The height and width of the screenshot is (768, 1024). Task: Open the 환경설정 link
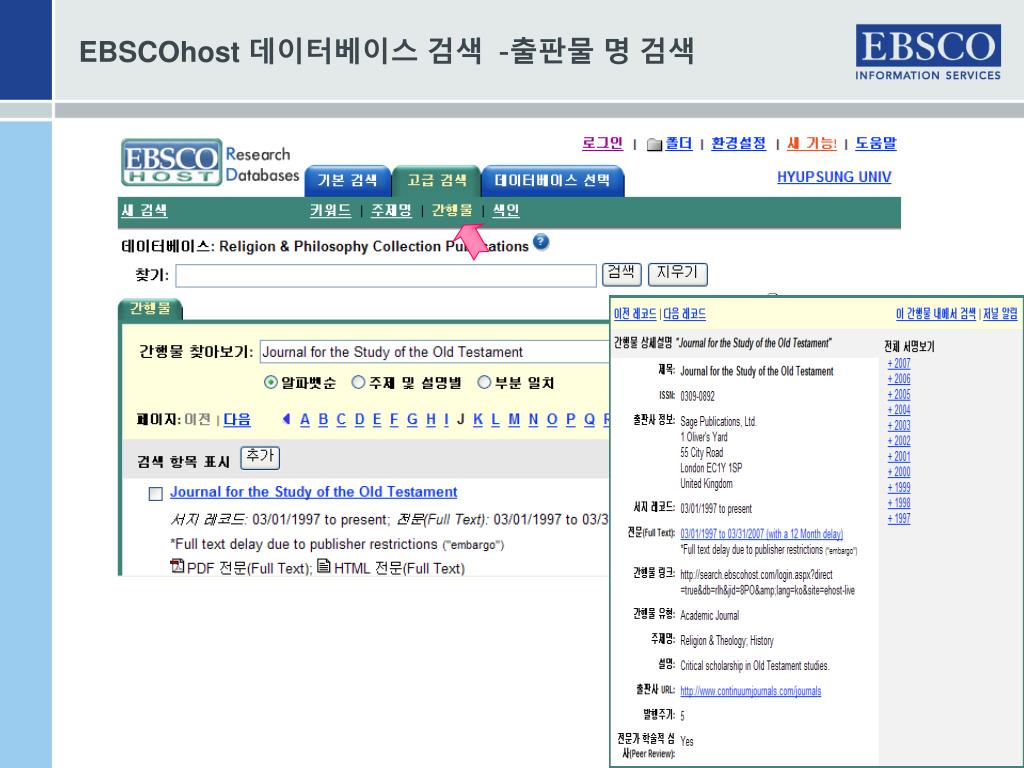739,143
